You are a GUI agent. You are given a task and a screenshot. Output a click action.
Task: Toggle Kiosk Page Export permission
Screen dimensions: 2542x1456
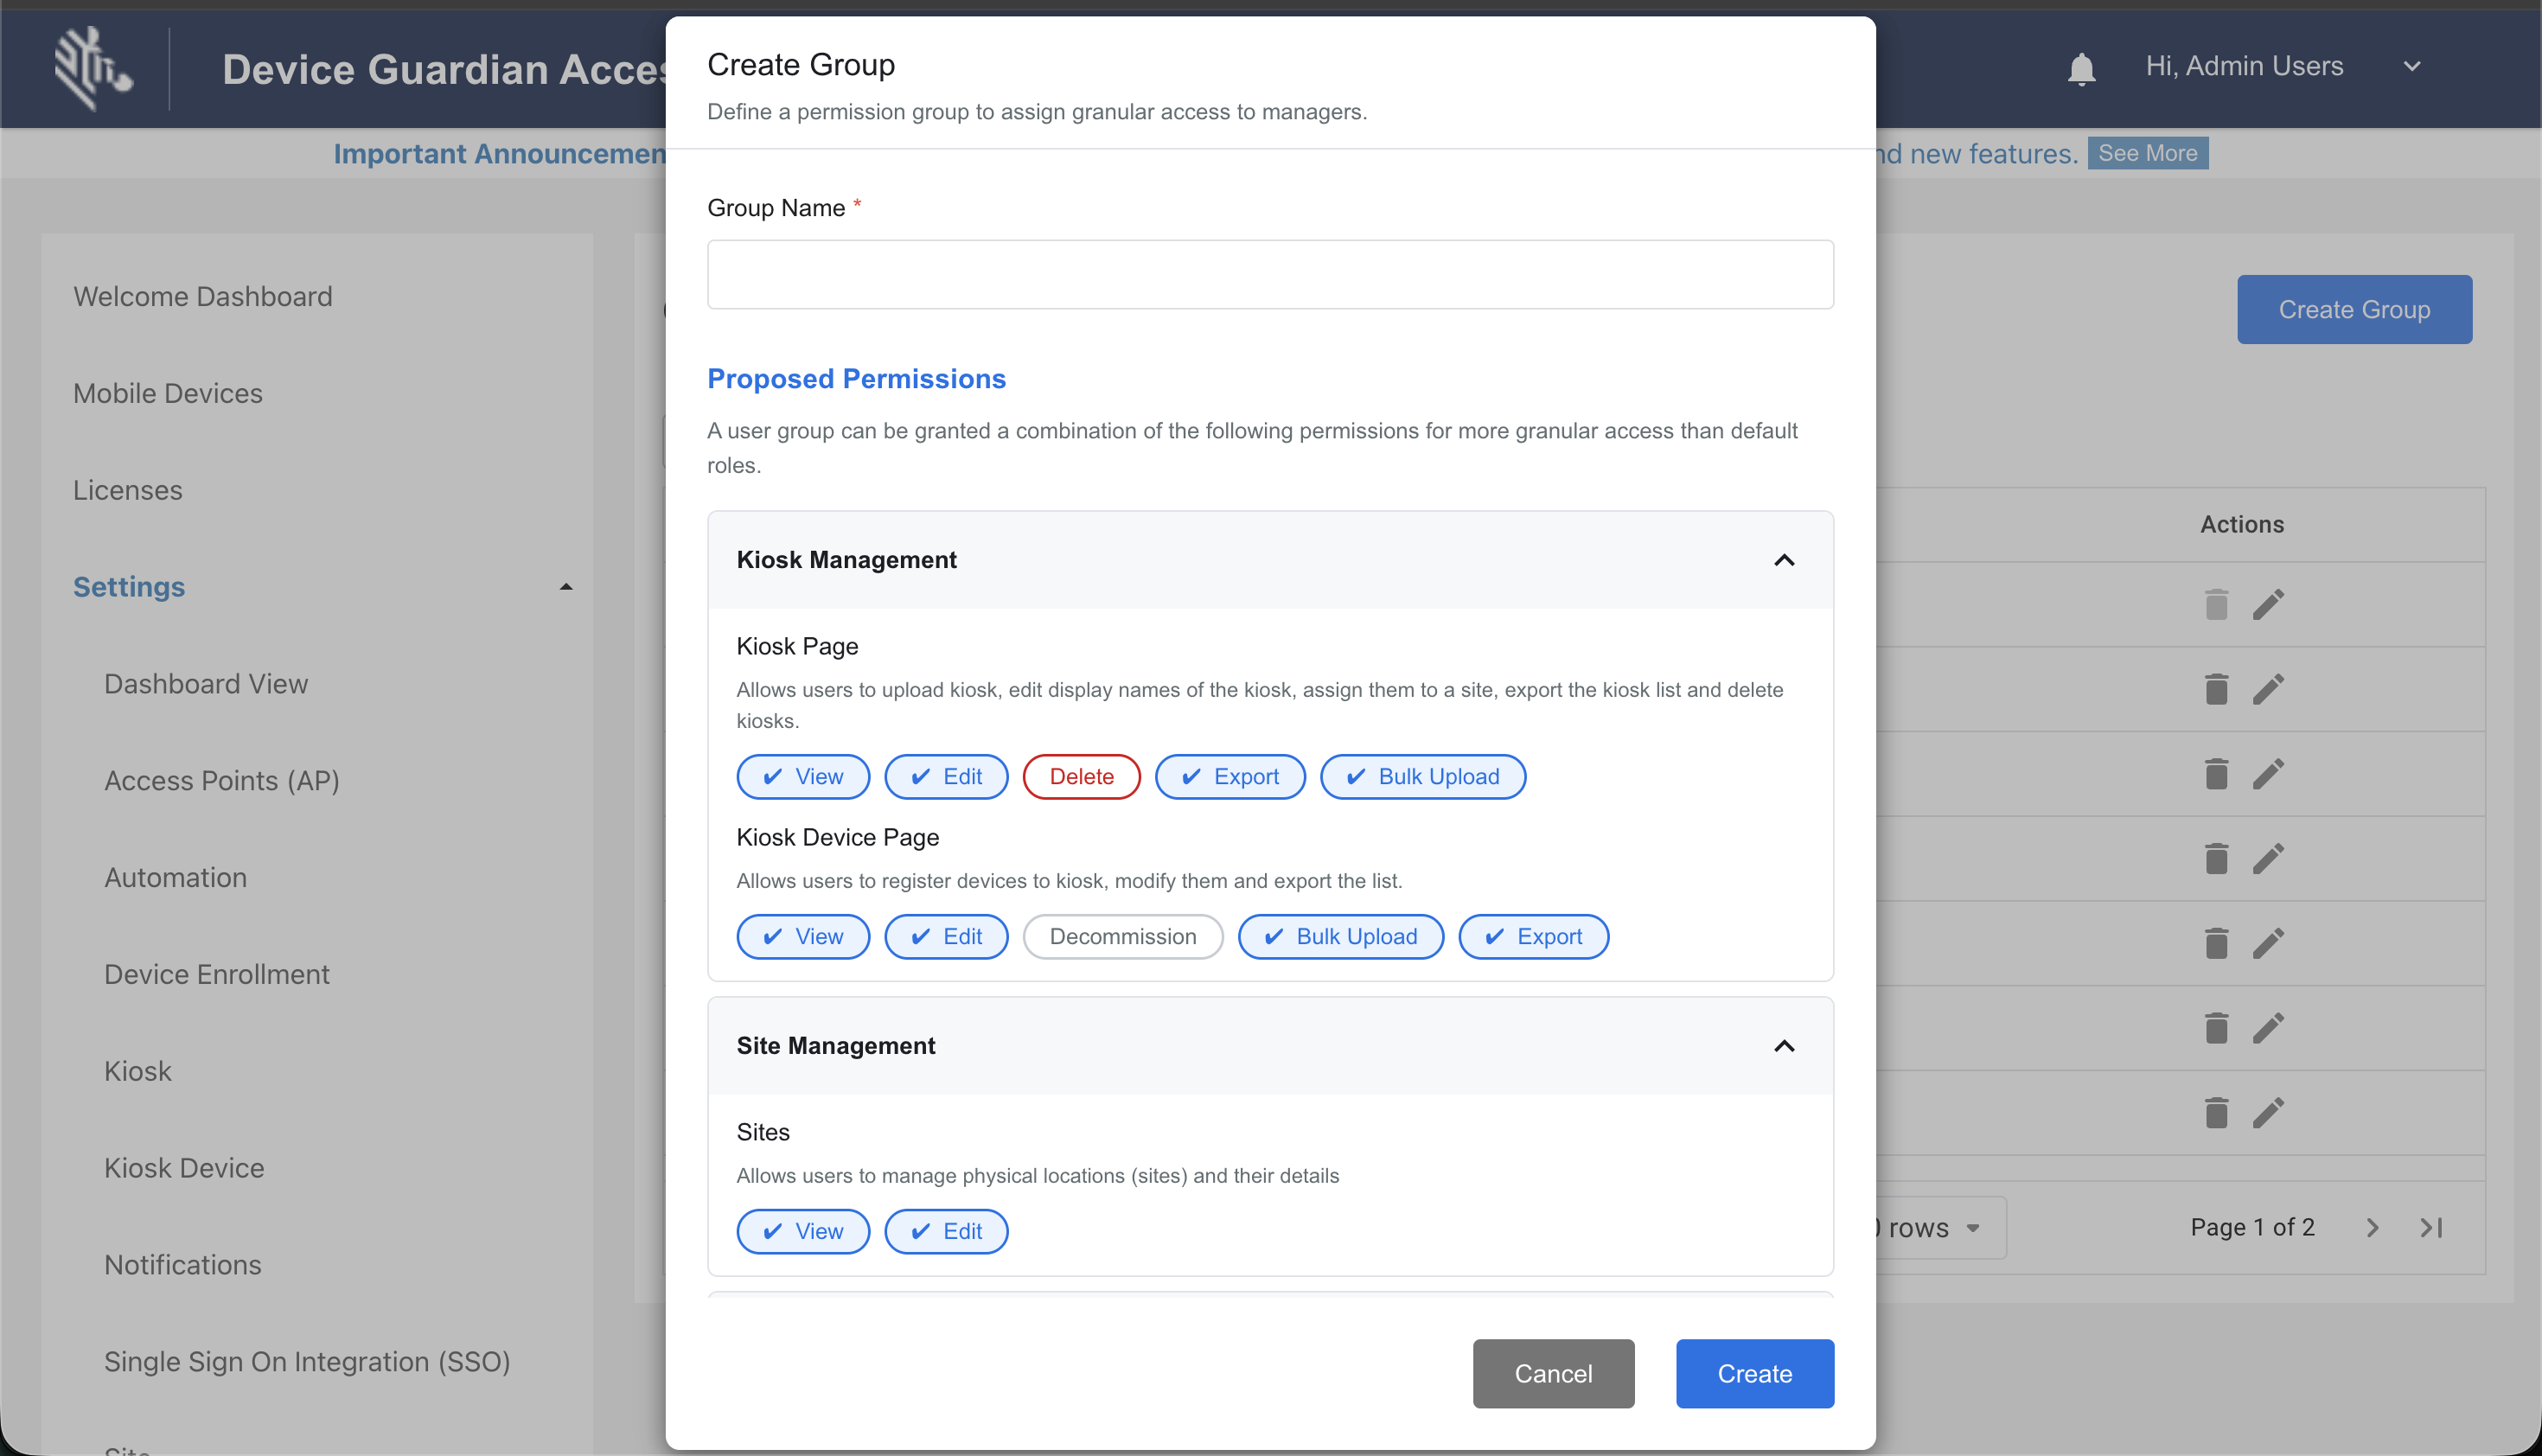pyautogui.click(x=1230, y=776)
